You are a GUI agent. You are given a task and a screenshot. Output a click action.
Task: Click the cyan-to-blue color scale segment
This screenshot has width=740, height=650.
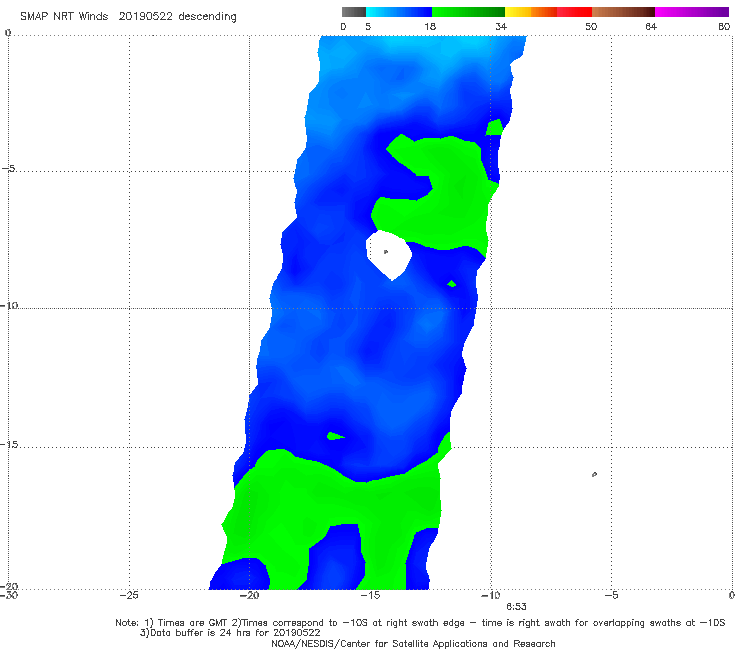(399, 12)
